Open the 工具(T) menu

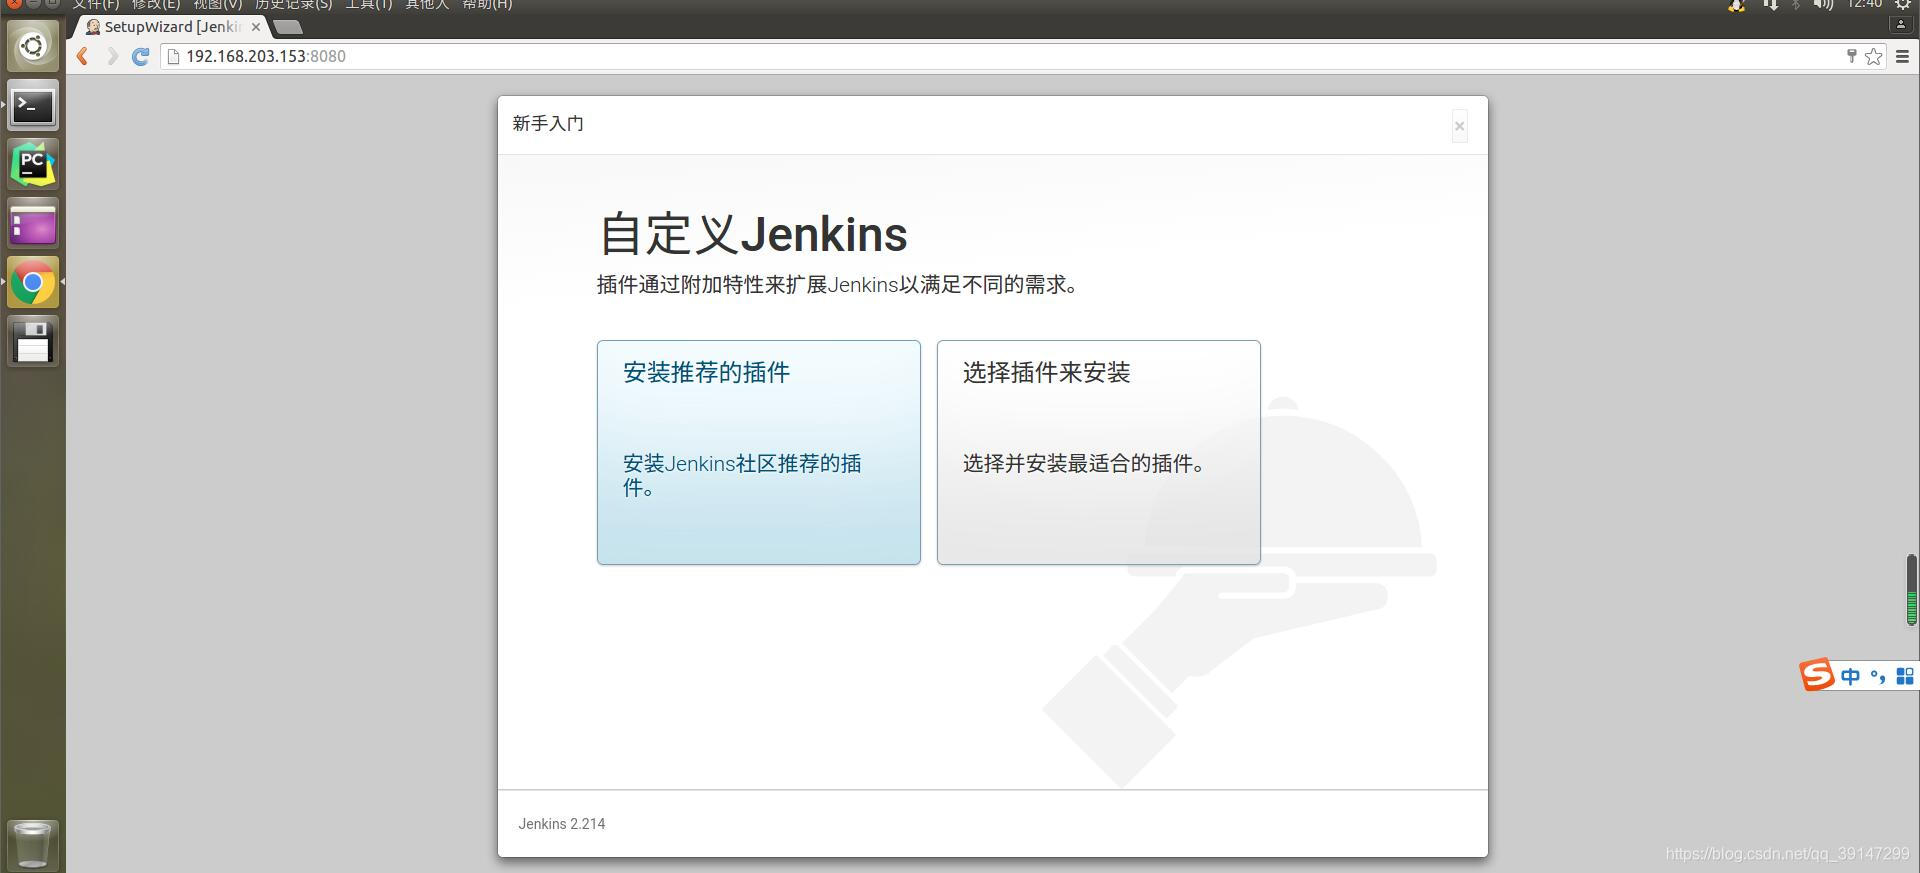(369, 5)
